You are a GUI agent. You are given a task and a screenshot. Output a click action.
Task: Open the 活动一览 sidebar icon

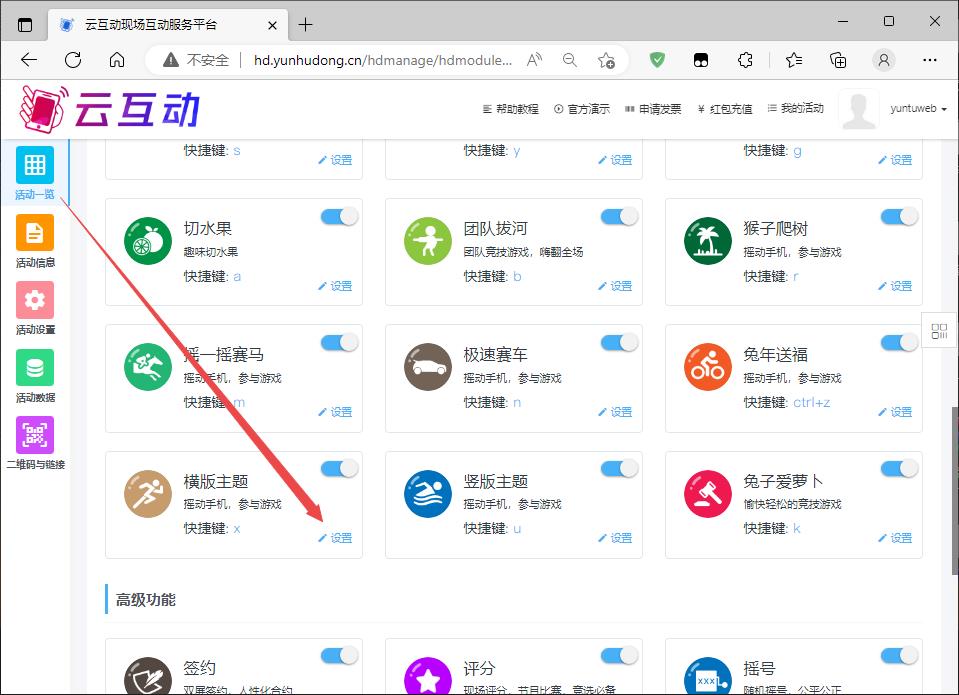(x=35, y=165)
